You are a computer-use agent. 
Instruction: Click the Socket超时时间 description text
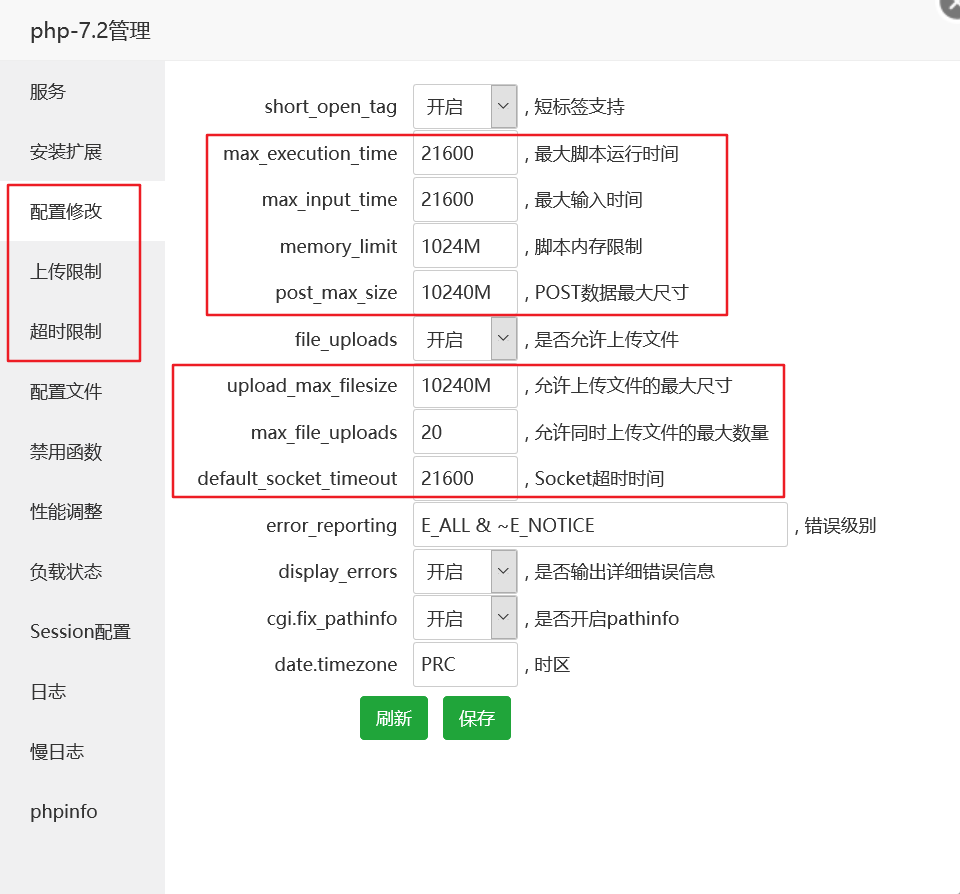(599, 479)
